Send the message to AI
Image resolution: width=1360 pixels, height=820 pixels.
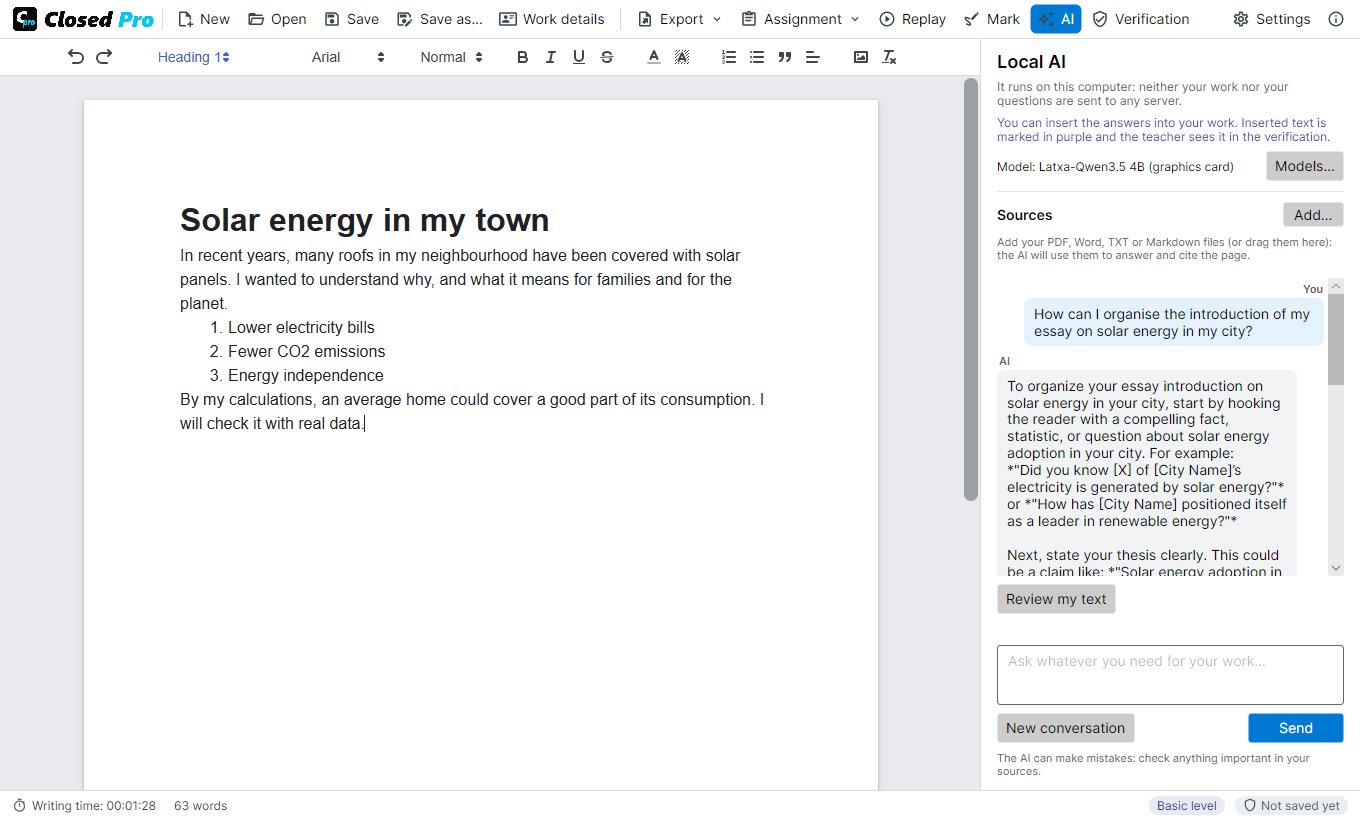(1295, 728)
